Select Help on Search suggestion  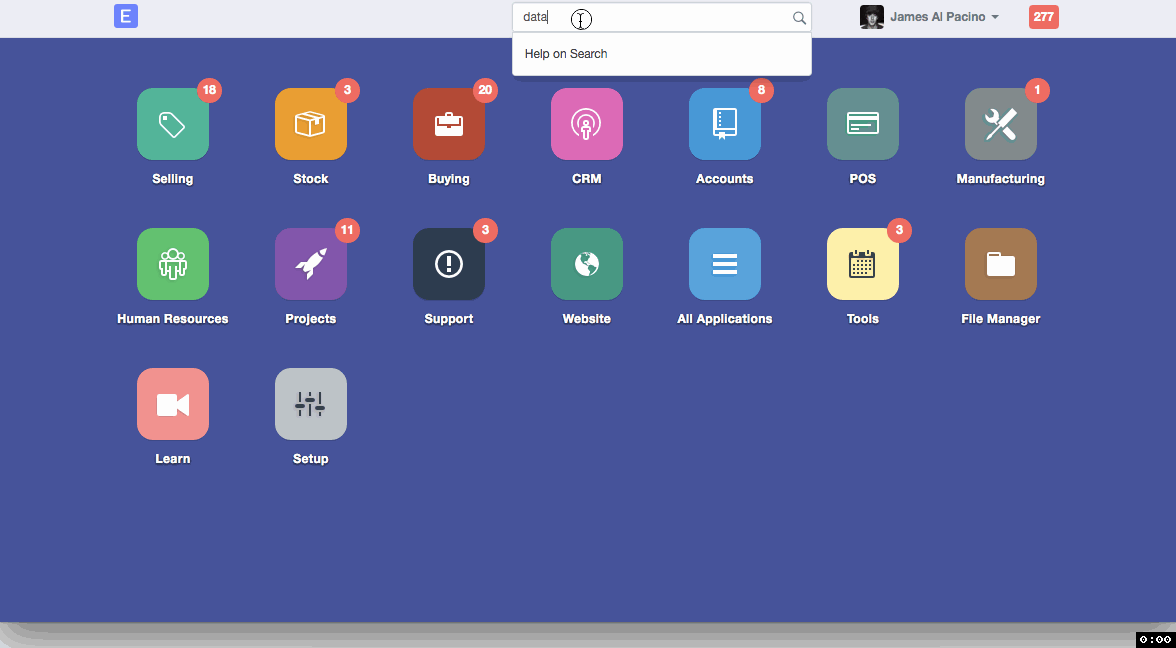[566, 54]
